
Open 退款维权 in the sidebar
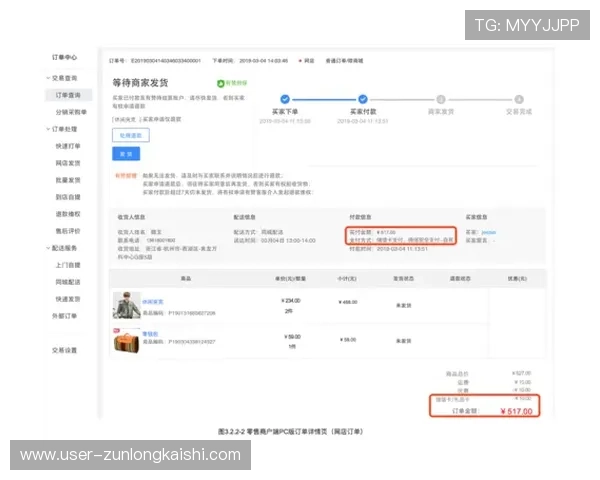(68, 214)
